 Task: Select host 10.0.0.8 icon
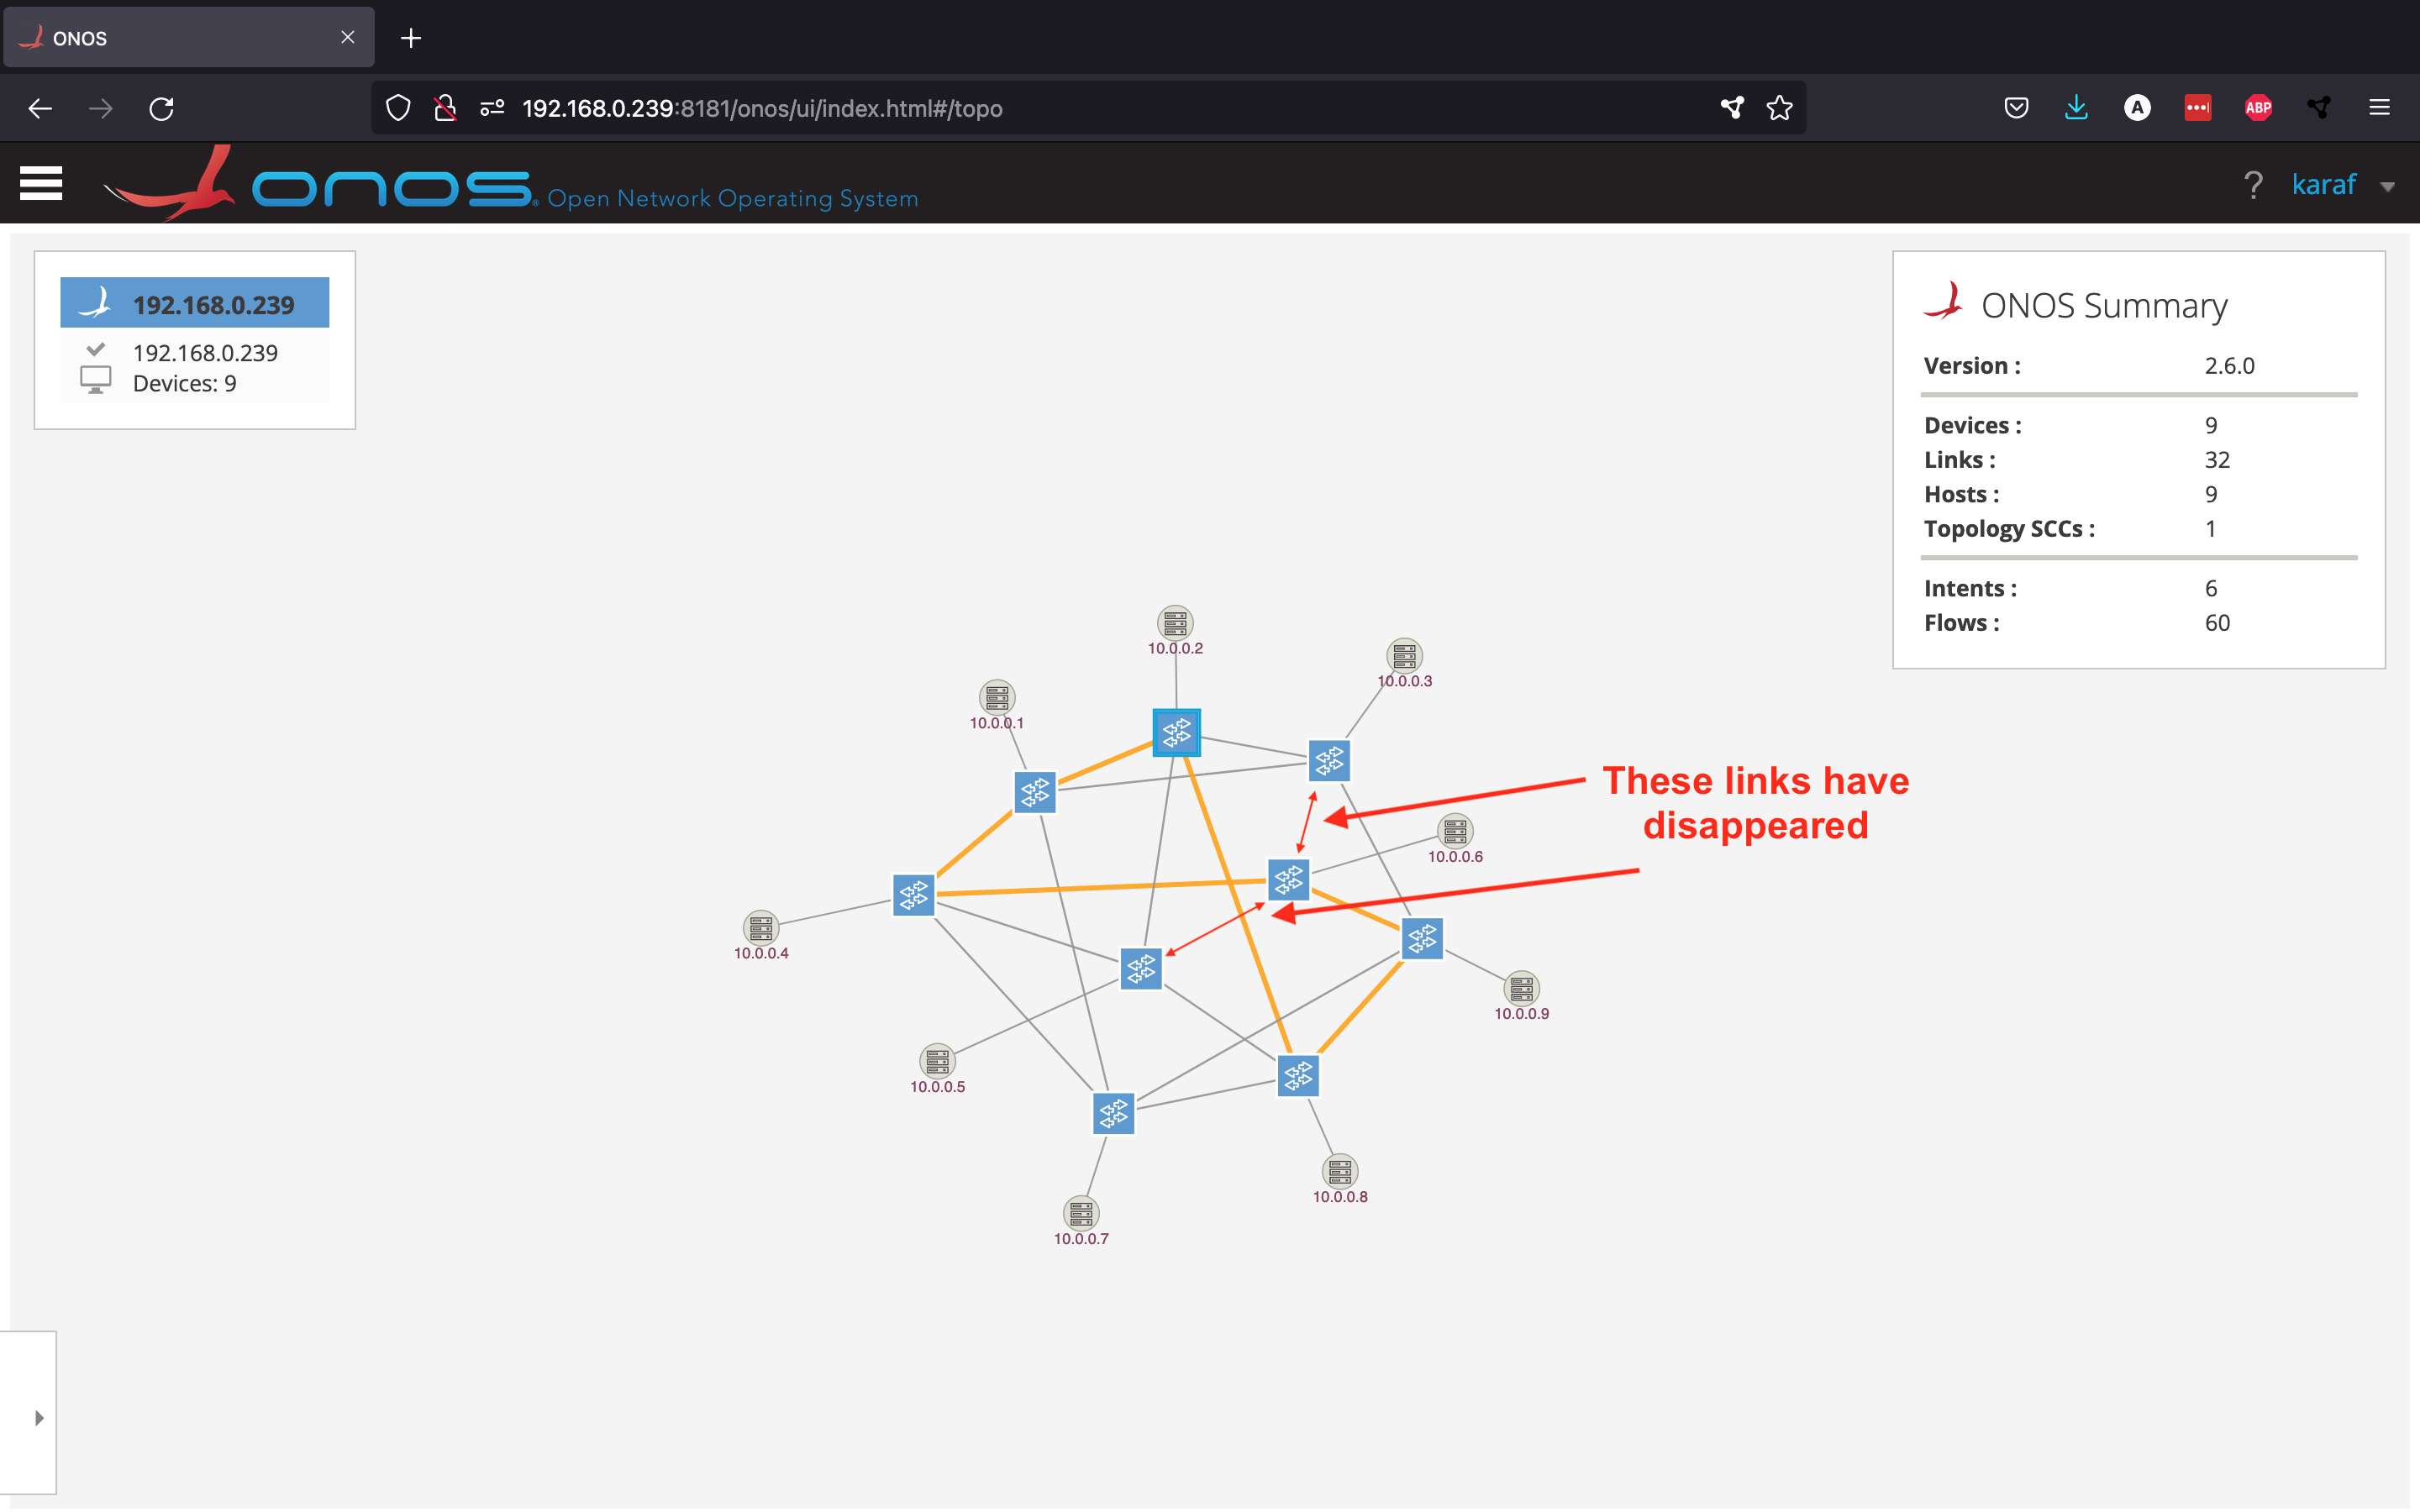(1340, 1171)
